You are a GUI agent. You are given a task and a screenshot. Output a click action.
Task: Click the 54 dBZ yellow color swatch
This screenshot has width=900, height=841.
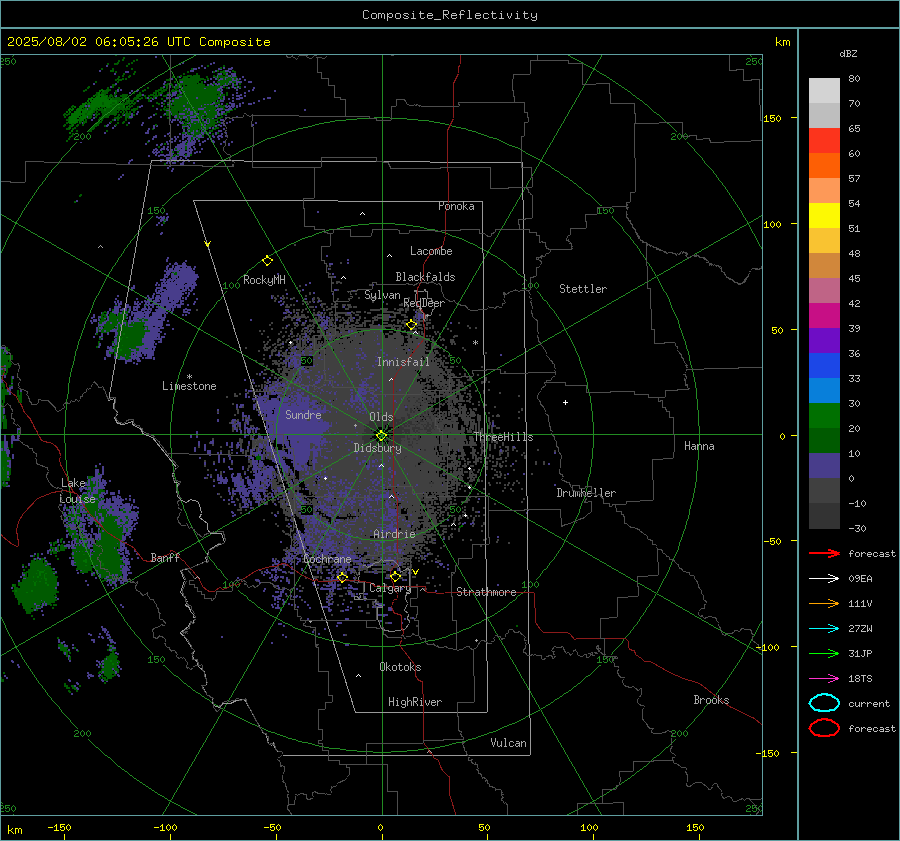coord(824,215)
